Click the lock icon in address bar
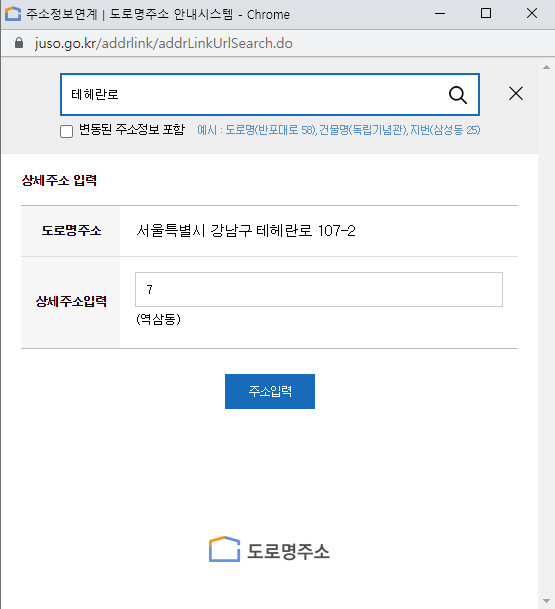This screenshot has height=609, width=555. click(19, 43)
